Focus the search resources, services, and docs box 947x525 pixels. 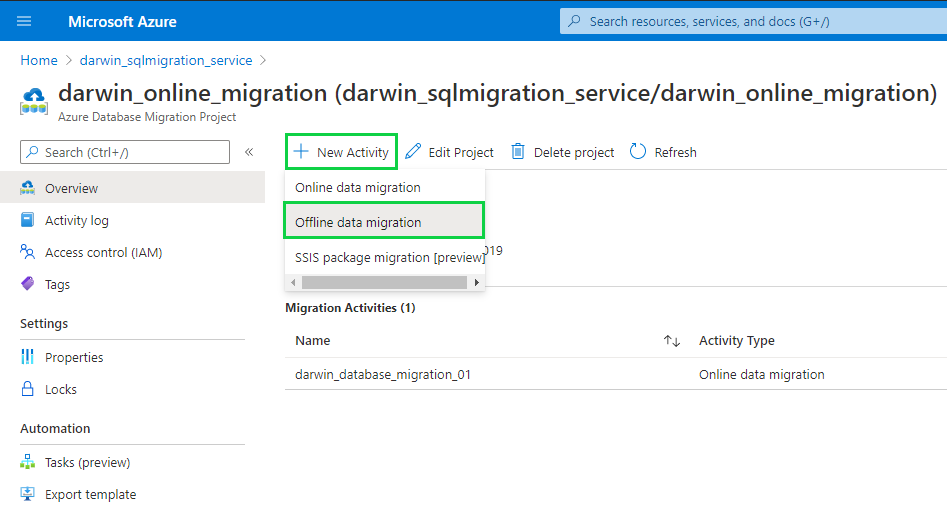click(753, 21)
